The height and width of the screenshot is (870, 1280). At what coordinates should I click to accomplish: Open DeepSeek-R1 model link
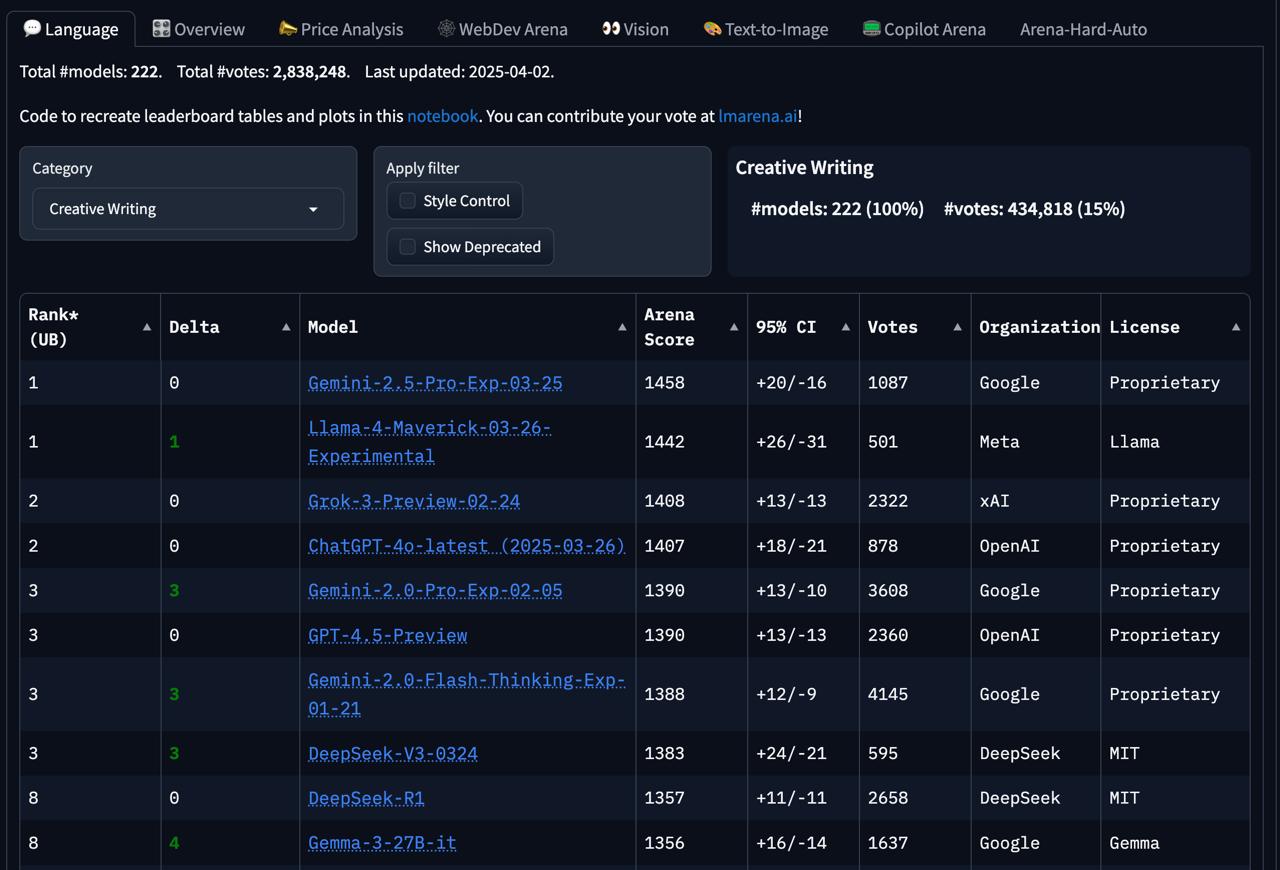pos(366,798)
